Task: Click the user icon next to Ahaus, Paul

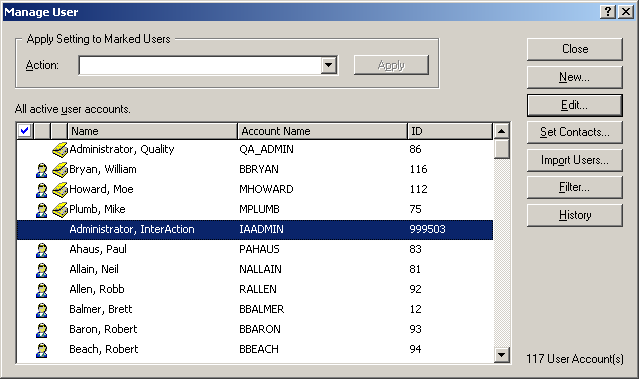Action: coord(42,250)
